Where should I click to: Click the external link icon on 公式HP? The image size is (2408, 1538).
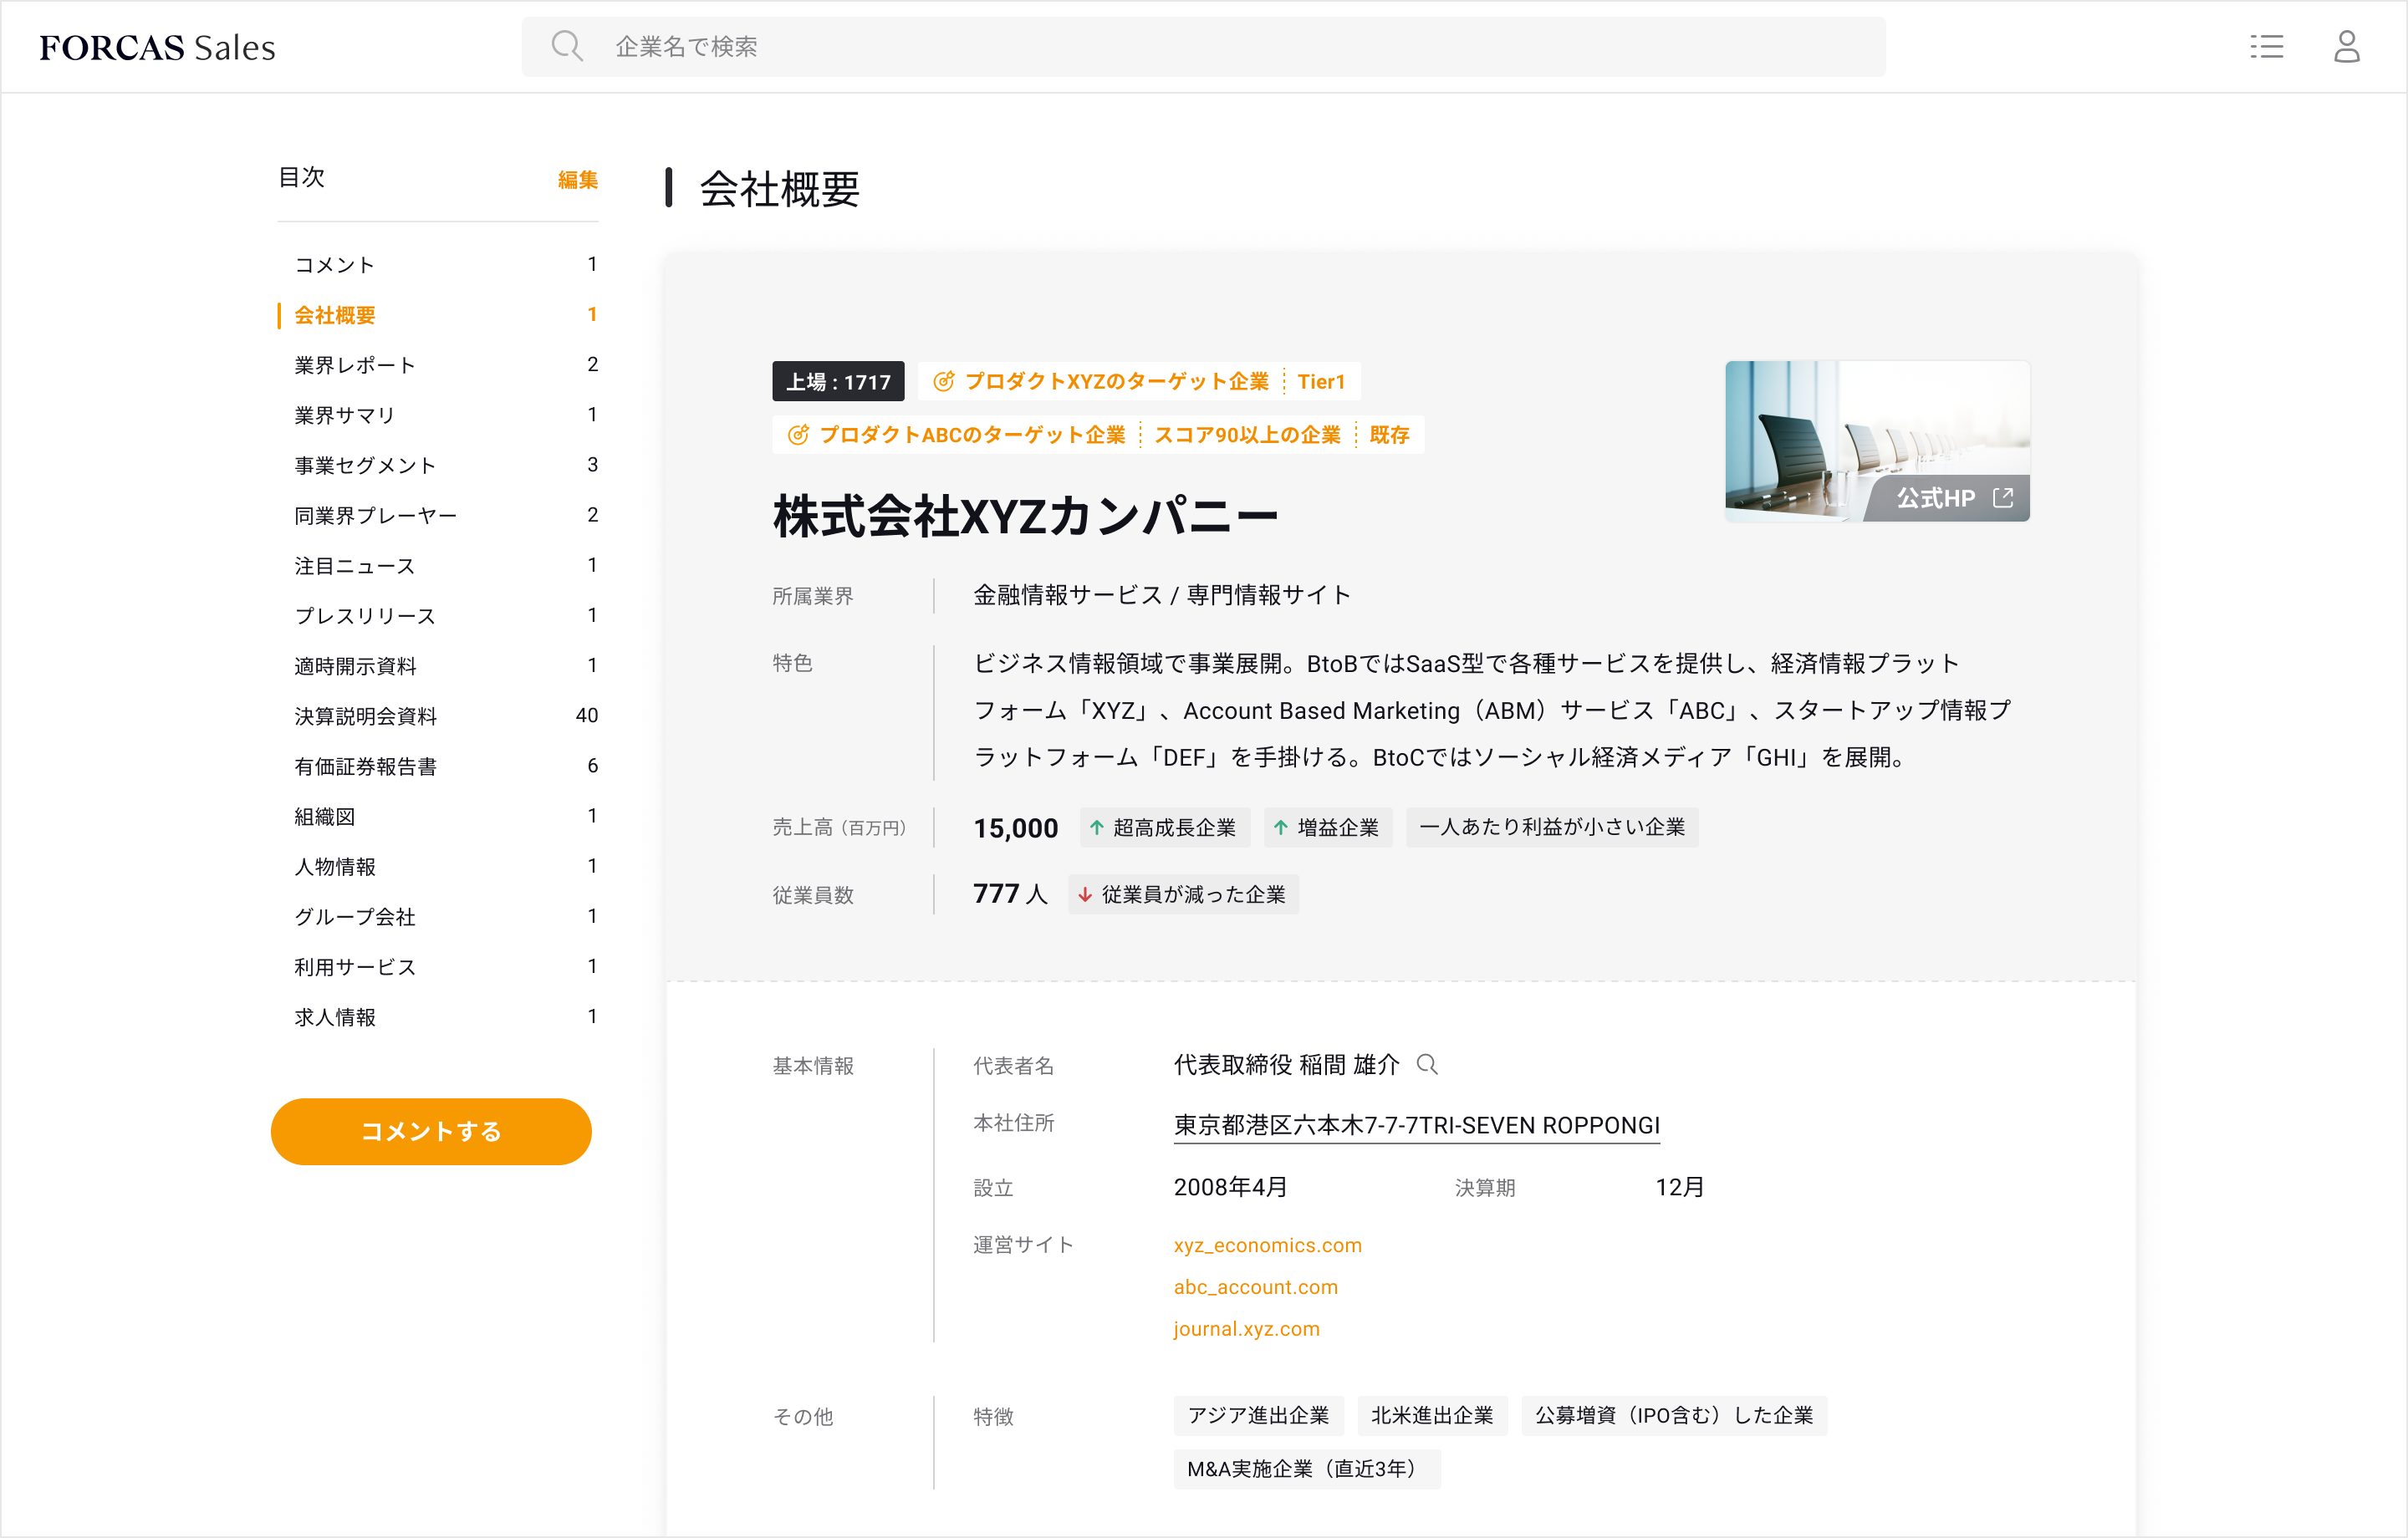point(2002,498)
